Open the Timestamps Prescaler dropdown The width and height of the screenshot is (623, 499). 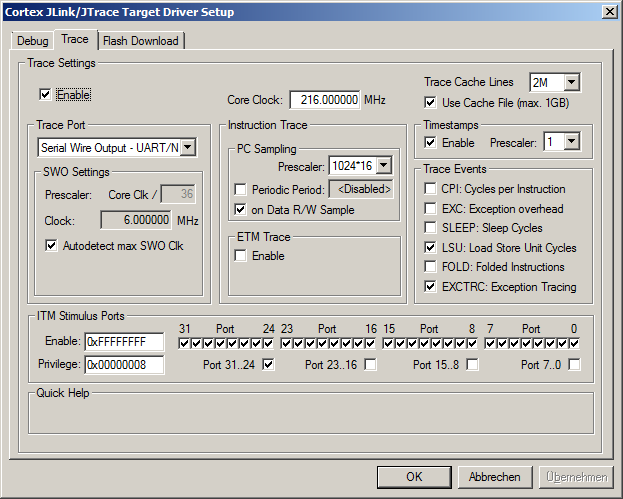[x=571, y=141]
